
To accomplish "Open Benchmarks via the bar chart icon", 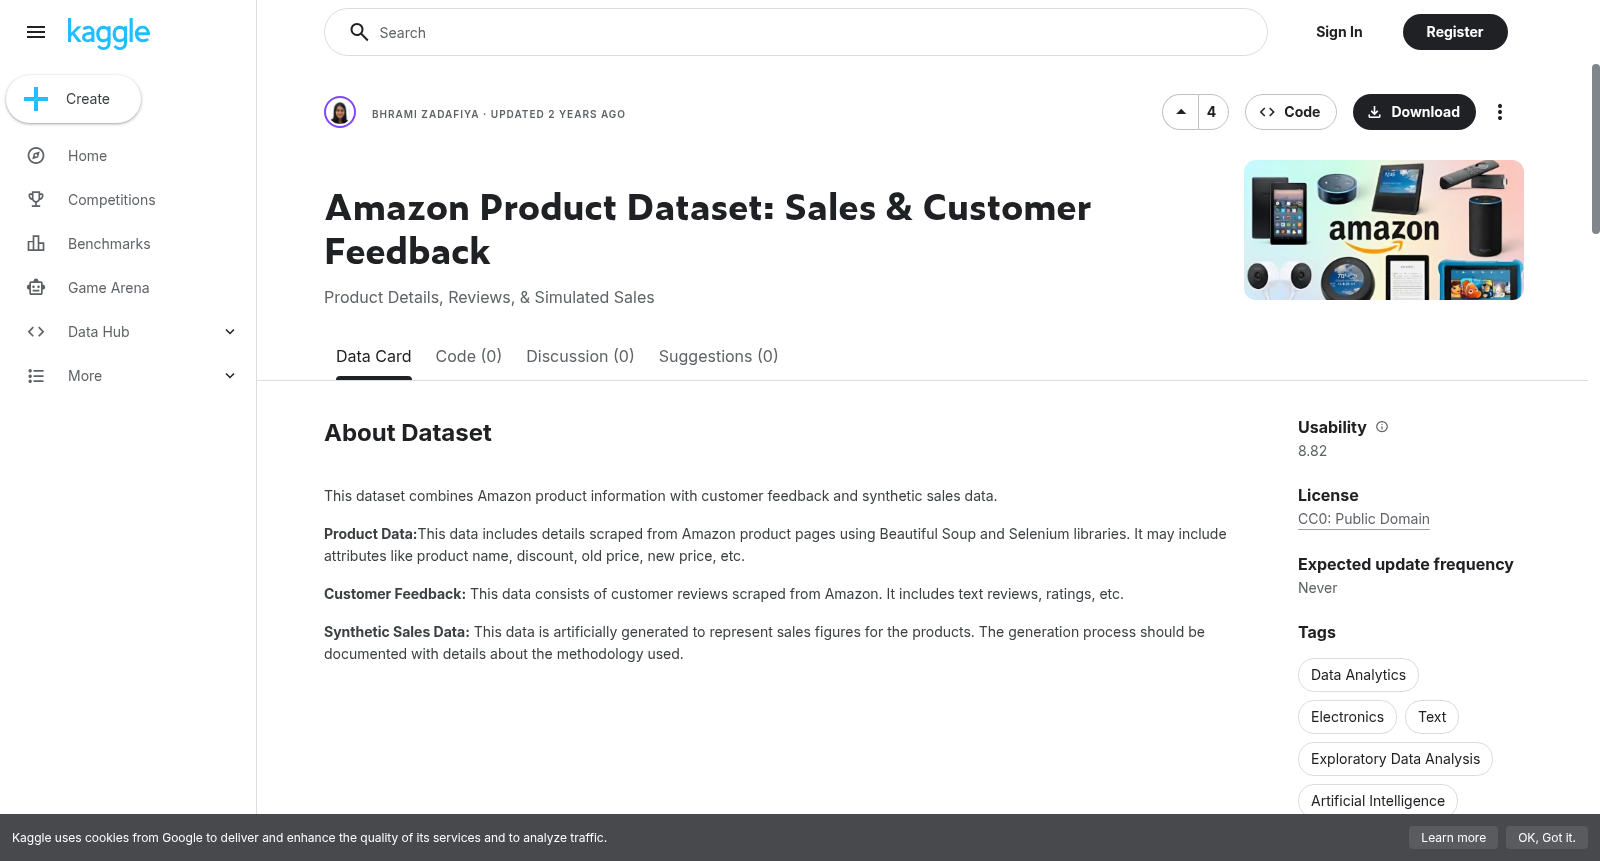I will click(x=36, y=244).
